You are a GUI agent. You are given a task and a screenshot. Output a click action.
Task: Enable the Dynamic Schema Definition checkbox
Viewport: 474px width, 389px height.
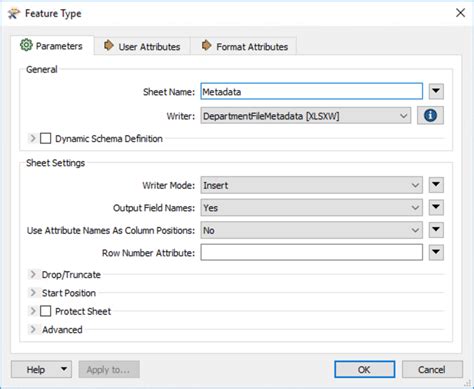click(x=45, y=138)
